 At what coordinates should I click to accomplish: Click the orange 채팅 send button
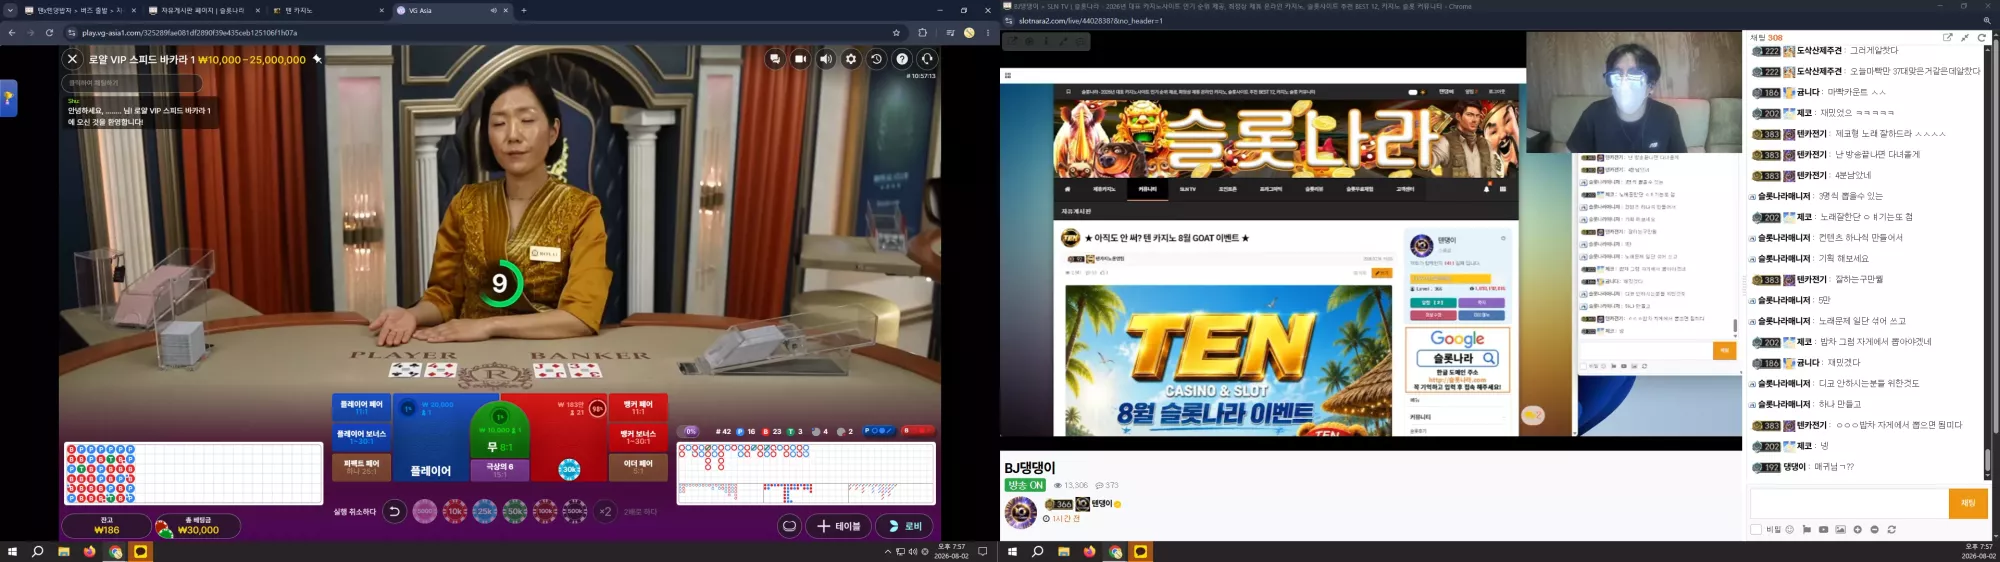(1968, 503)
